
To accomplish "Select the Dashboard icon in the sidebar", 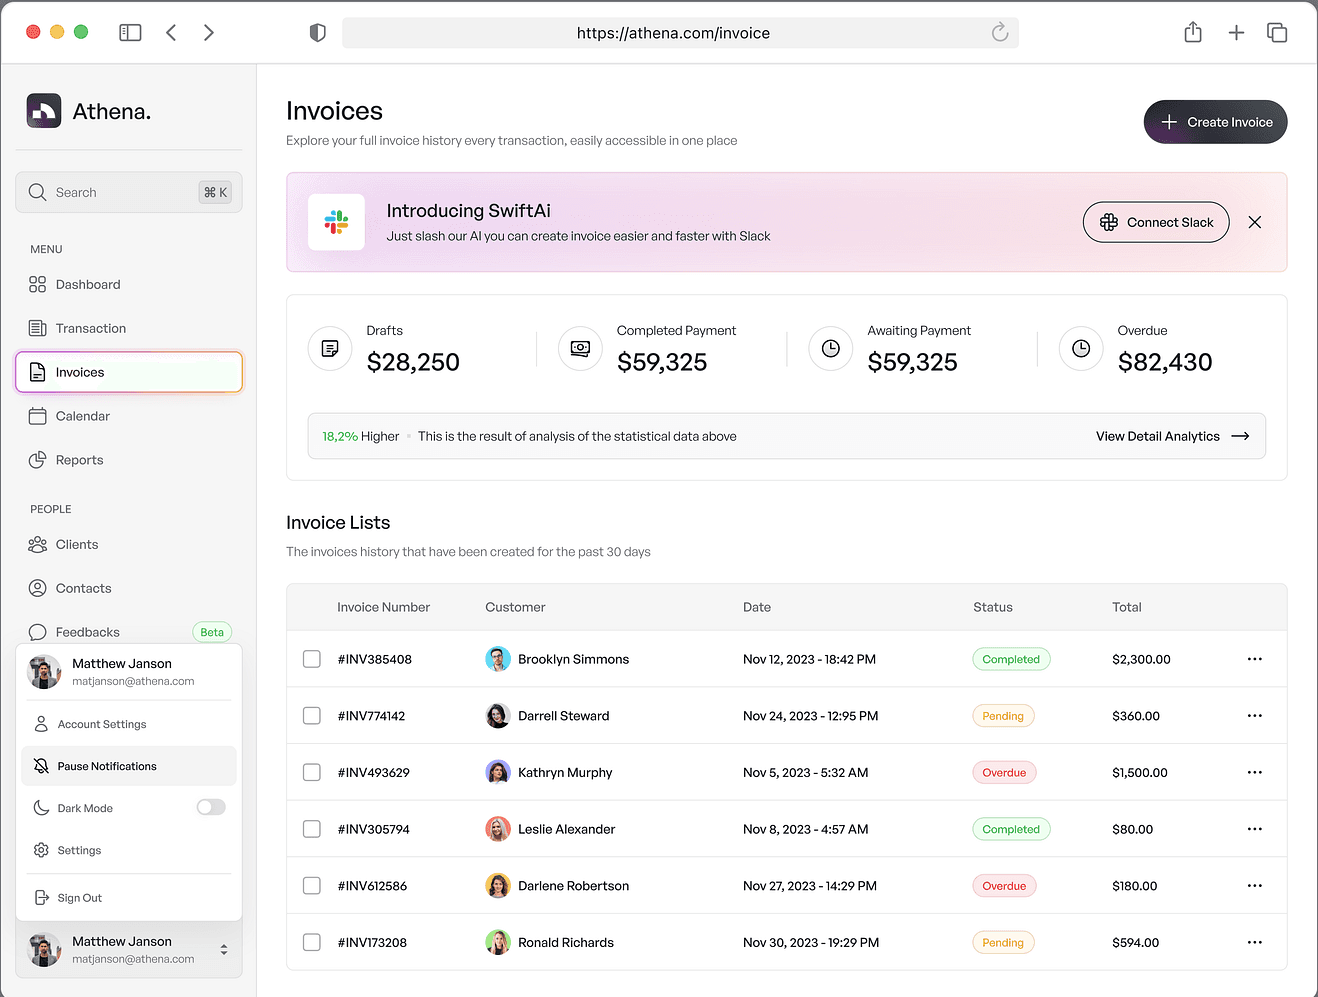I will 39,284.
